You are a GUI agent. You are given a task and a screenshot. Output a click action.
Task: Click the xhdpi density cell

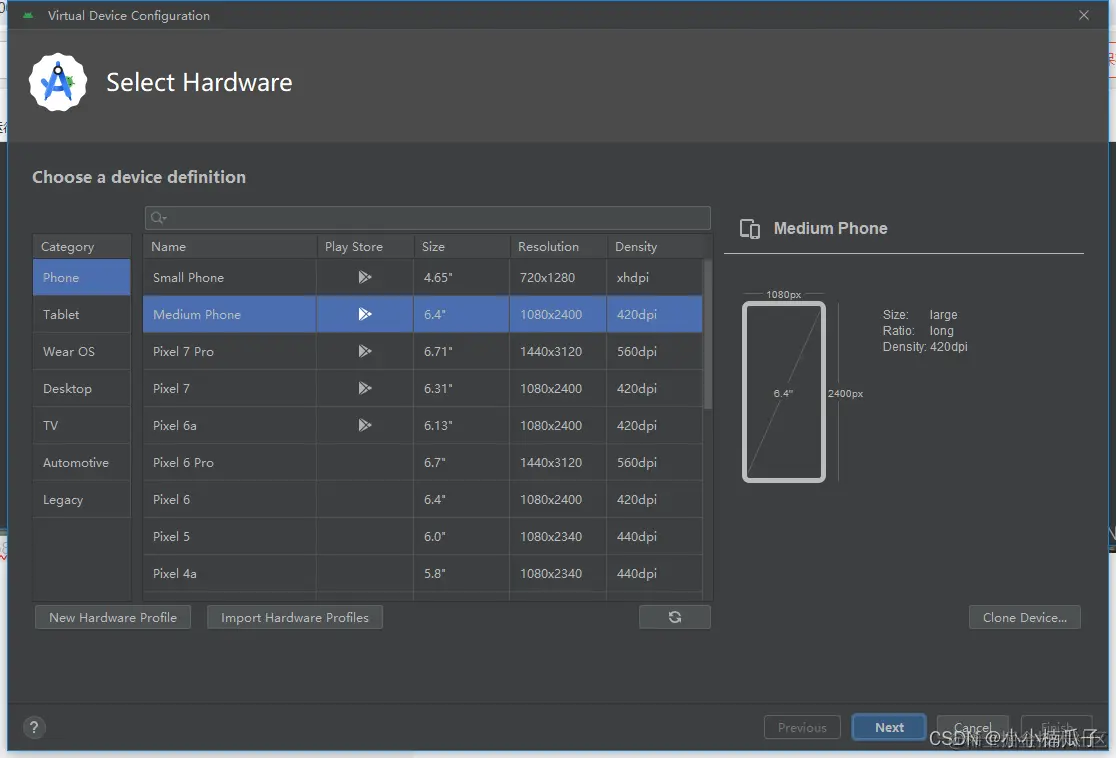(x=655, y=278)
